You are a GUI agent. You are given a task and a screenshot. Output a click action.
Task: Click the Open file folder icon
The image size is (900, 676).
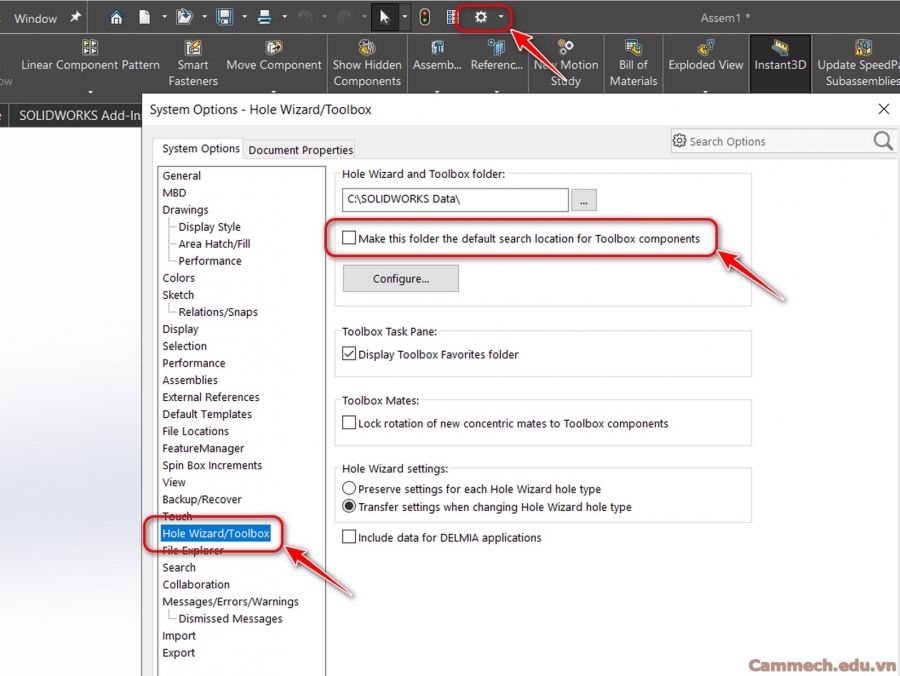click(x=184, y=17)
